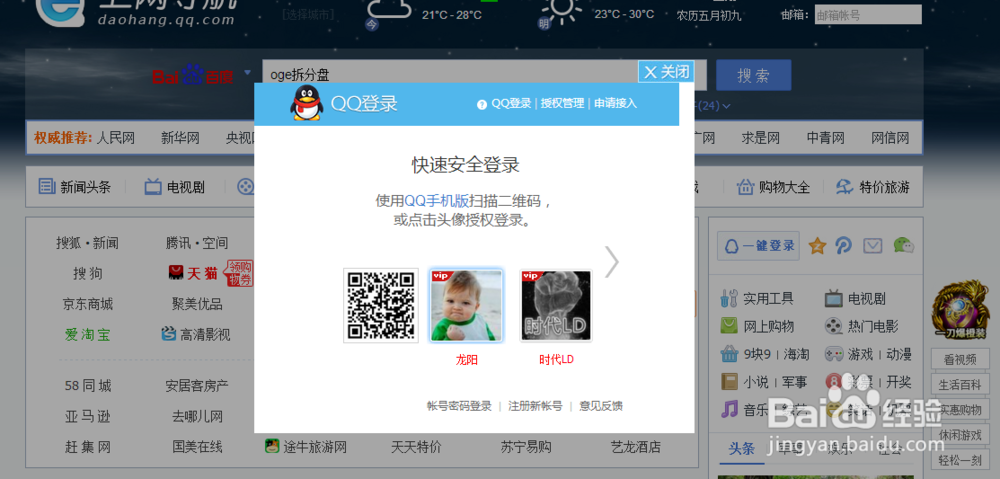Open 苏宁易购 link

[526, 446]
